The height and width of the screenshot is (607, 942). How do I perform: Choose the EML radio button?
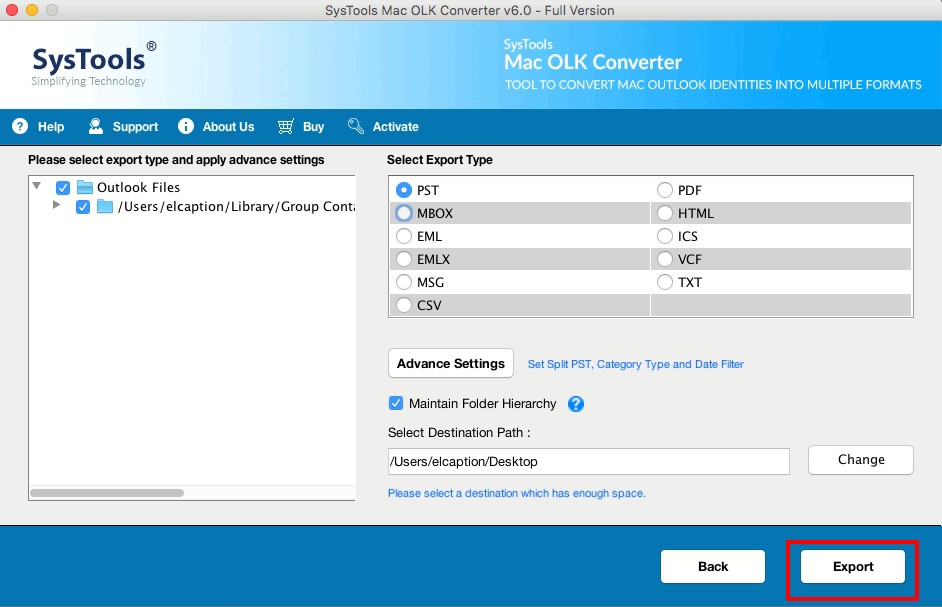[x=404, y=236]
